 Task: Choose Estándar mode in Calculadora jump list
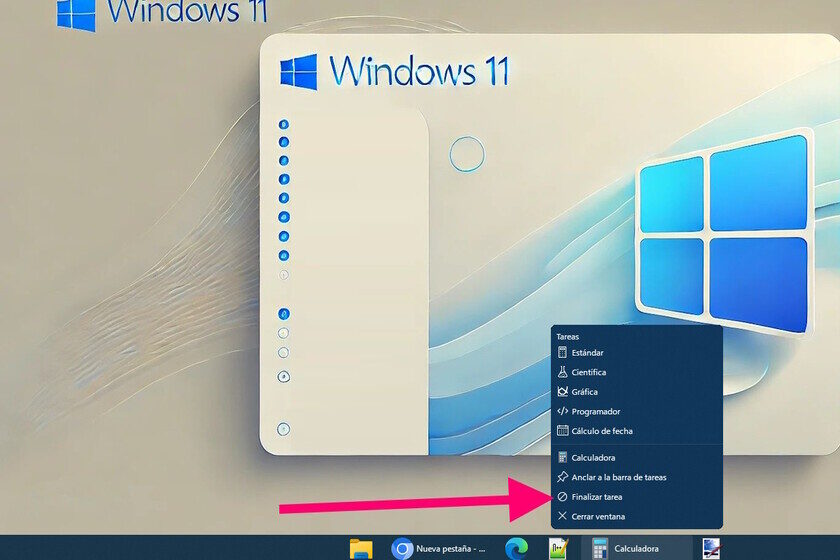636,353
